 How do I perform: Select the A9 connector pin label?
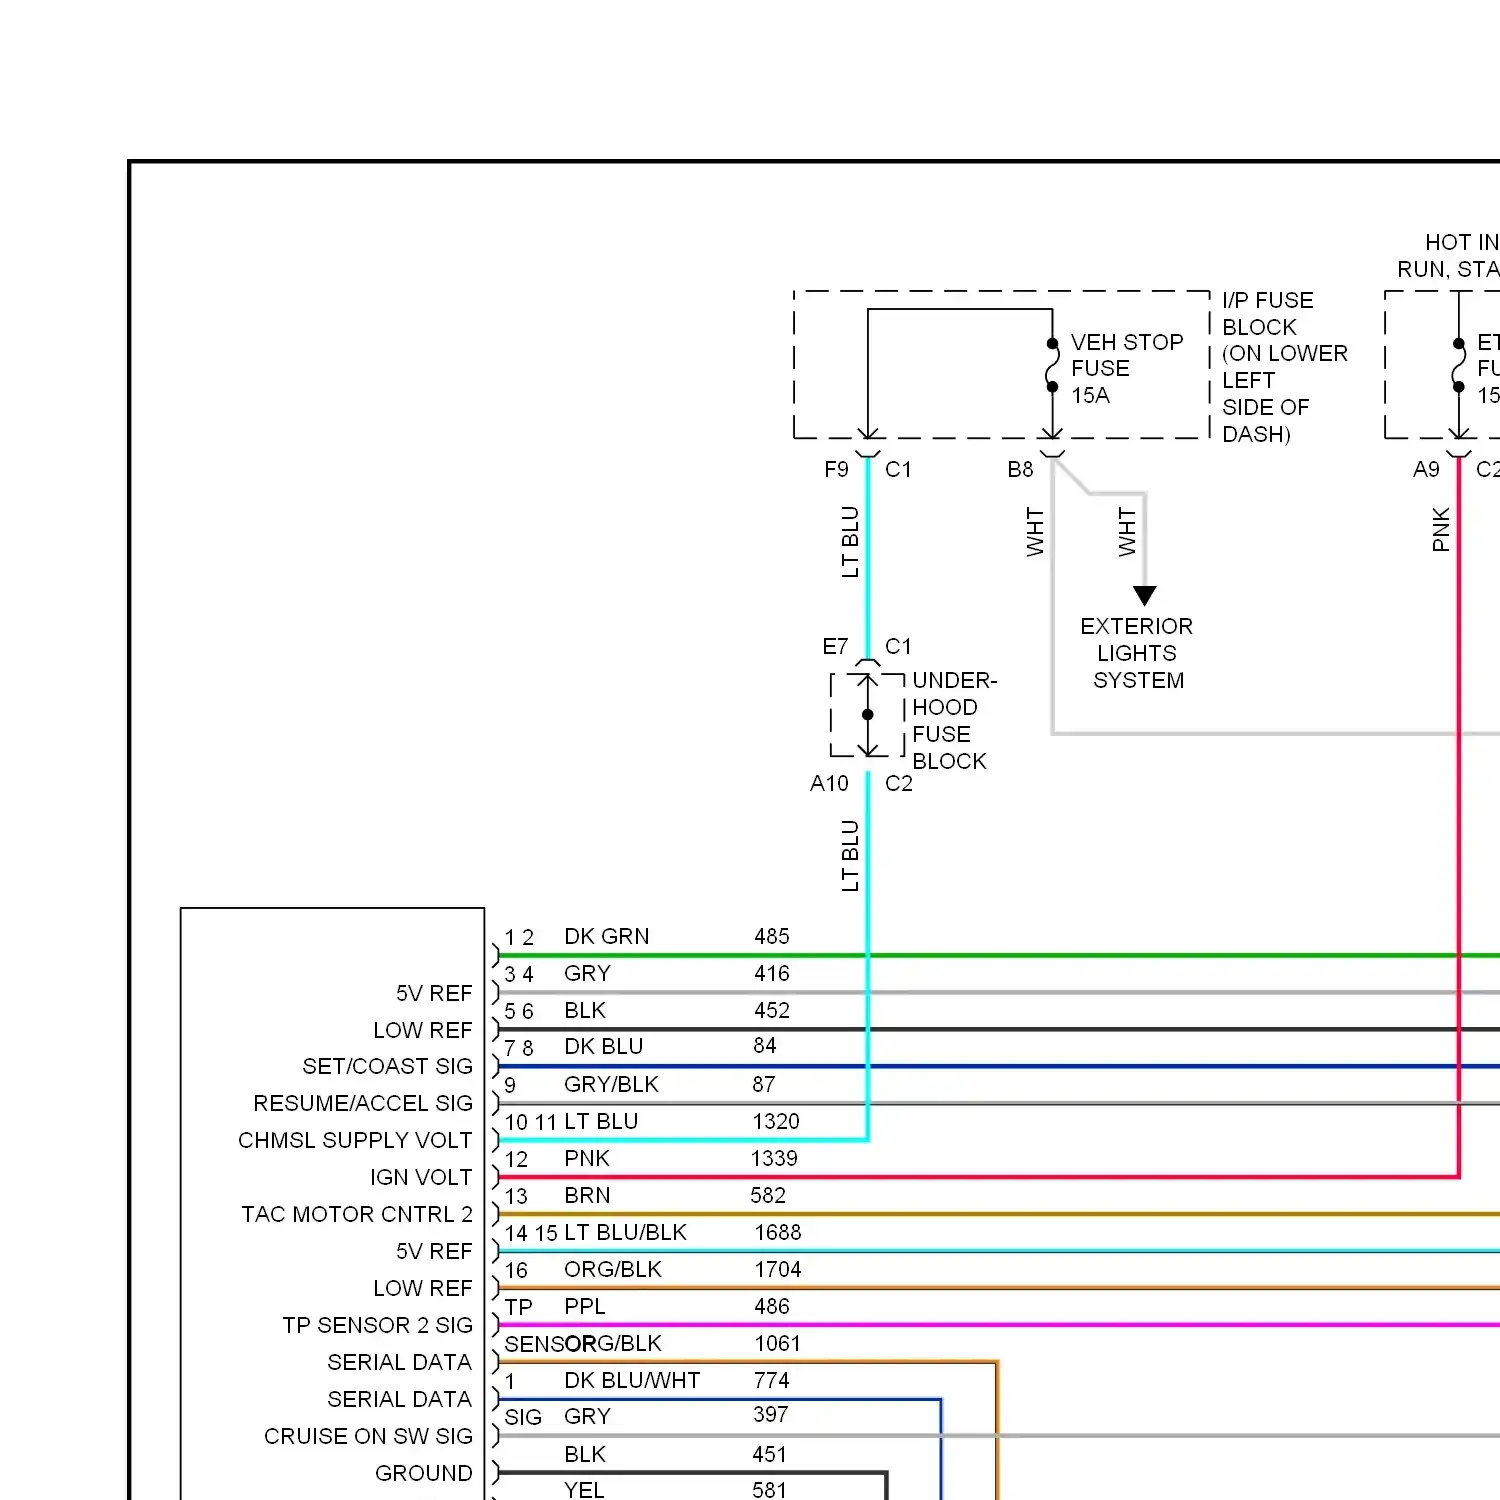coord(1426,470)
